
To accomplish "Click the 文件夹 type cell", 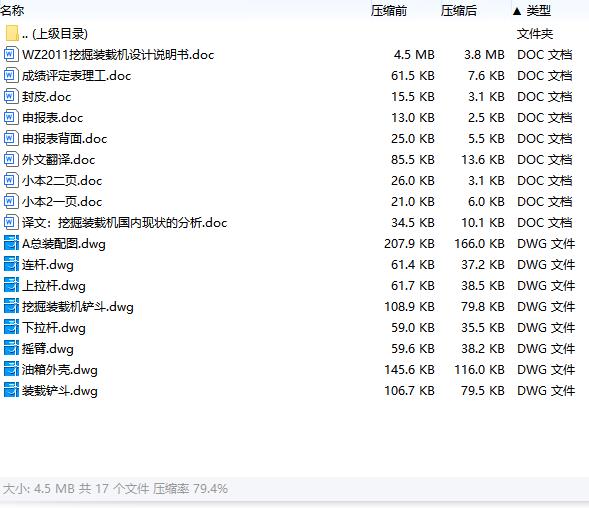I will [x=535, y=34].
